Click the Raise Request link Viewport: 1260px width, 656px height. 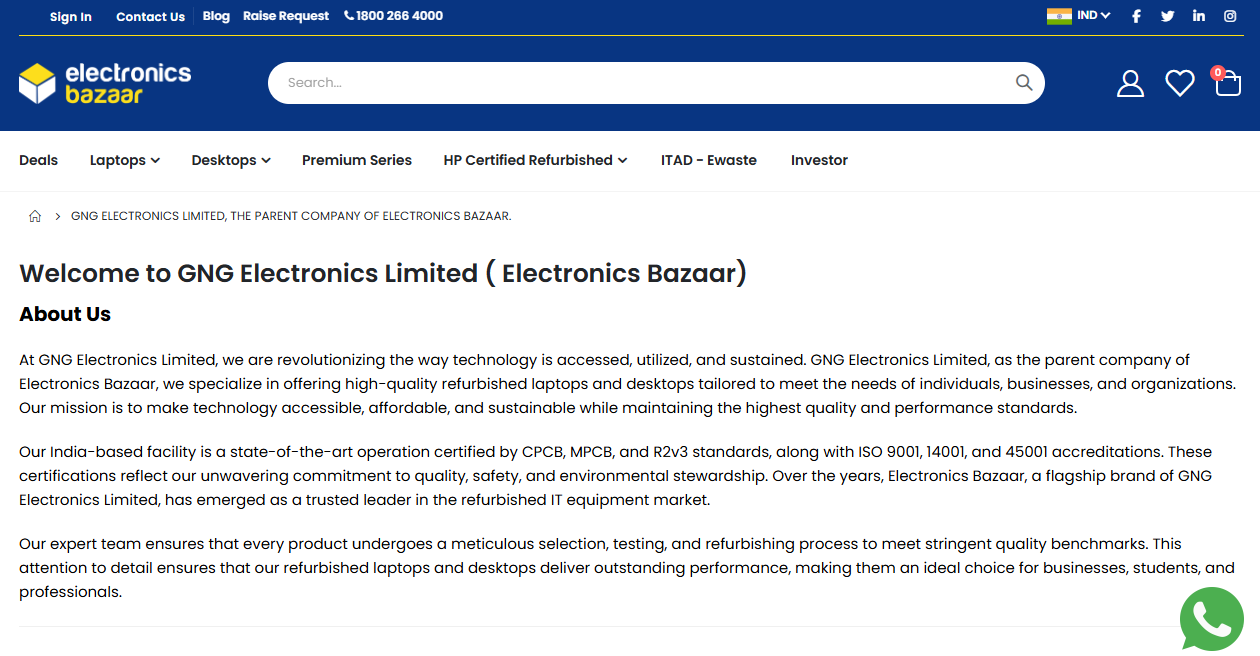pyautogui.click(x=286, y=16)
